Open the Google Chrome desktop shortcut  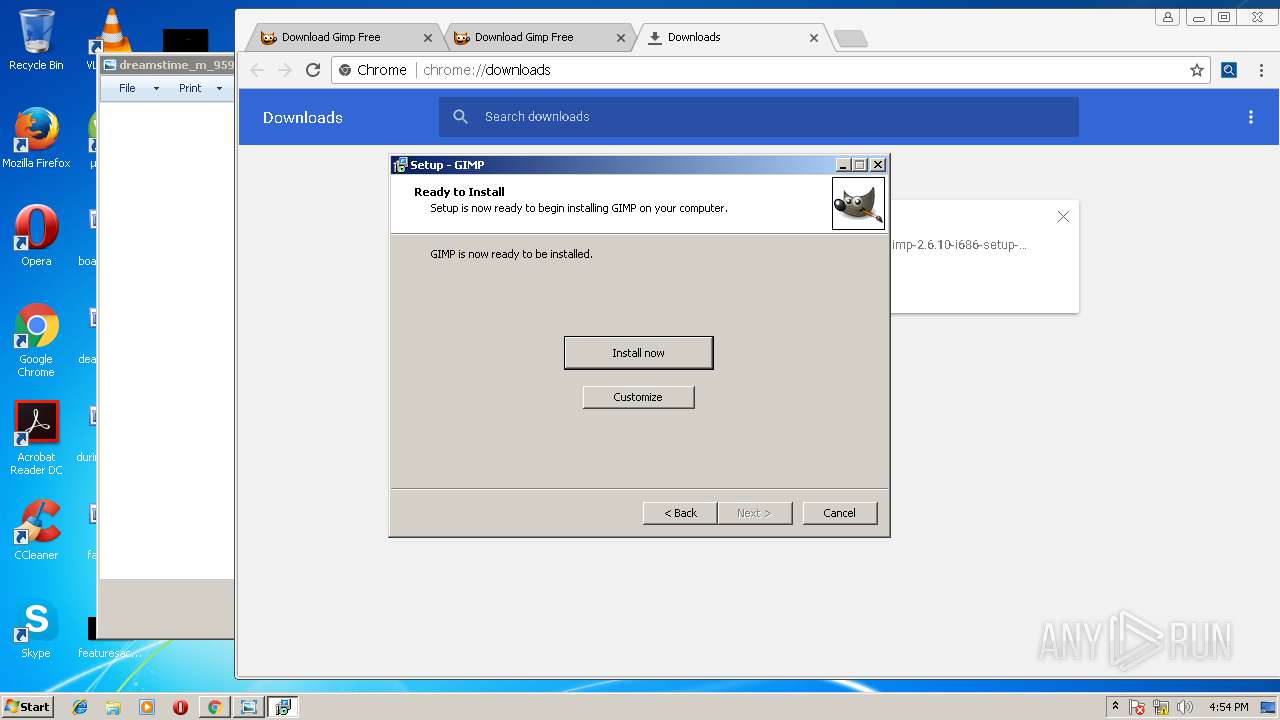pyautogui.click(x=36, y=340)
